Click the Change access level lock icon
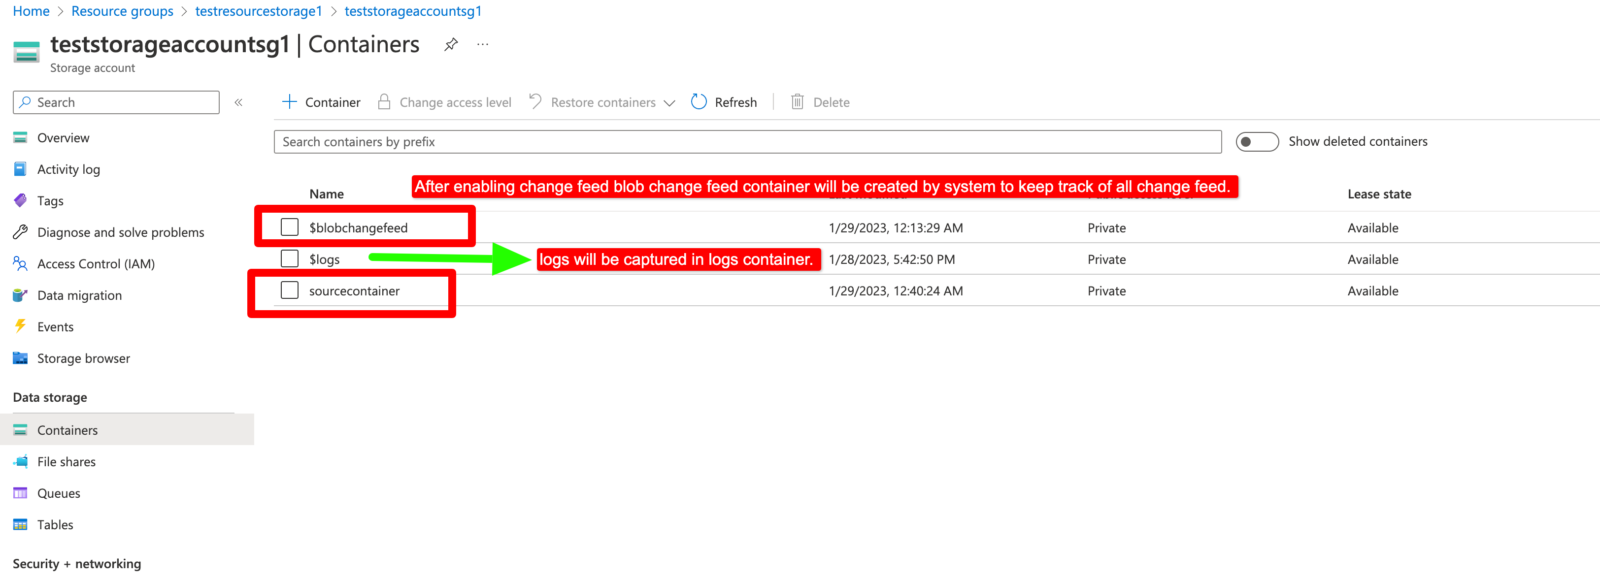The width and height of the screenshot is (1600, 578). 384,102
